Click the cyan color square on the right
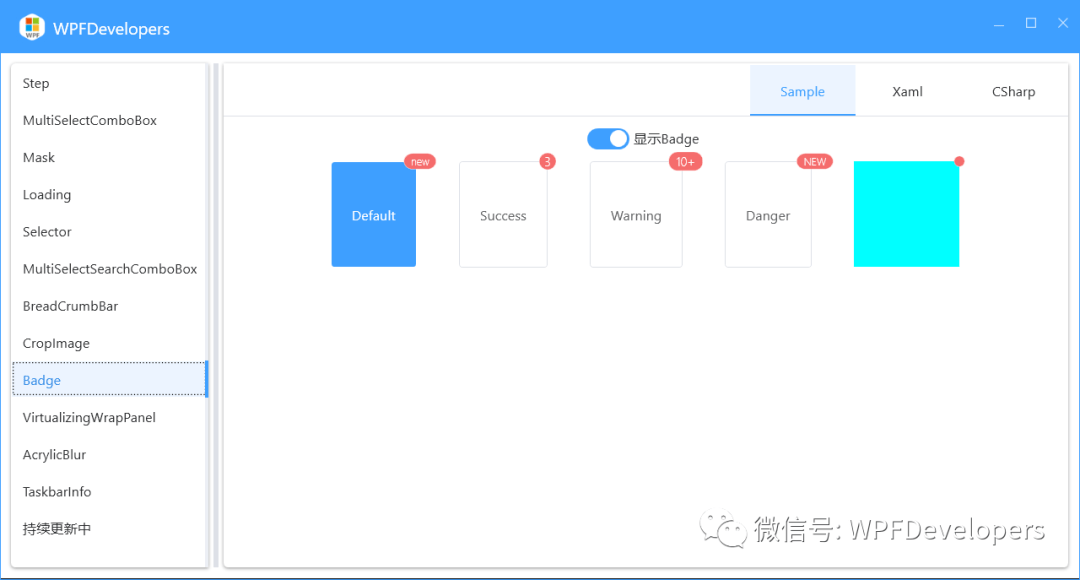 coord(906,214)
